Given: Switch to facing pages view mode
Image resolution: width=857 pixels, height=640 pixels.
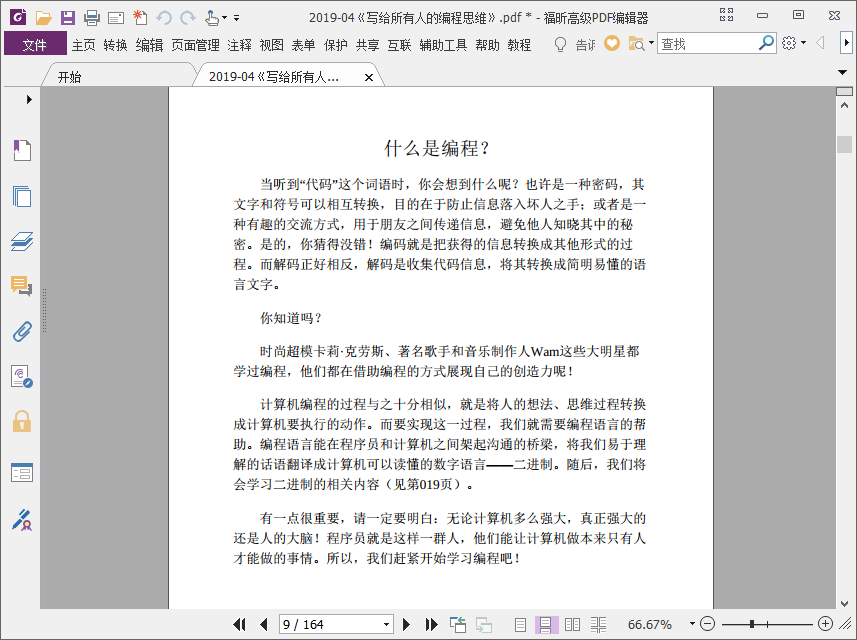Looking at the screenshot, I should pos(572,624).
